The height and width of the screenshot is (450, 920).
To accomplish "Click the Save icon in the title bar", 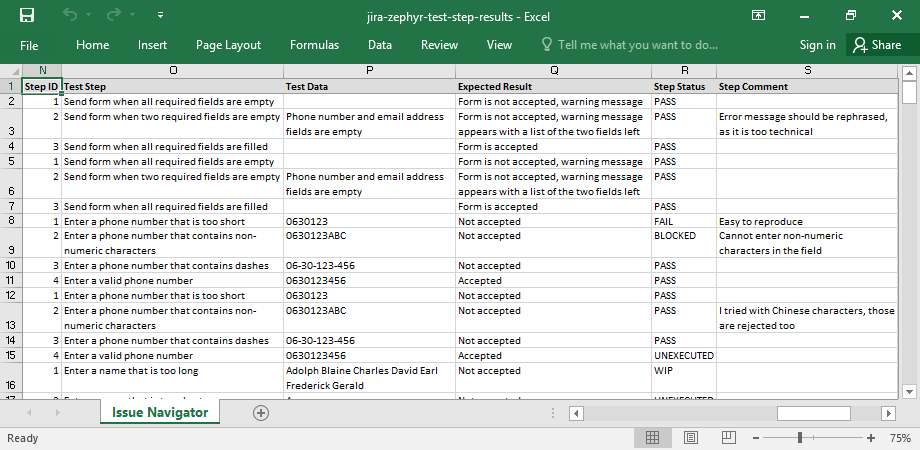I will 27,15.
